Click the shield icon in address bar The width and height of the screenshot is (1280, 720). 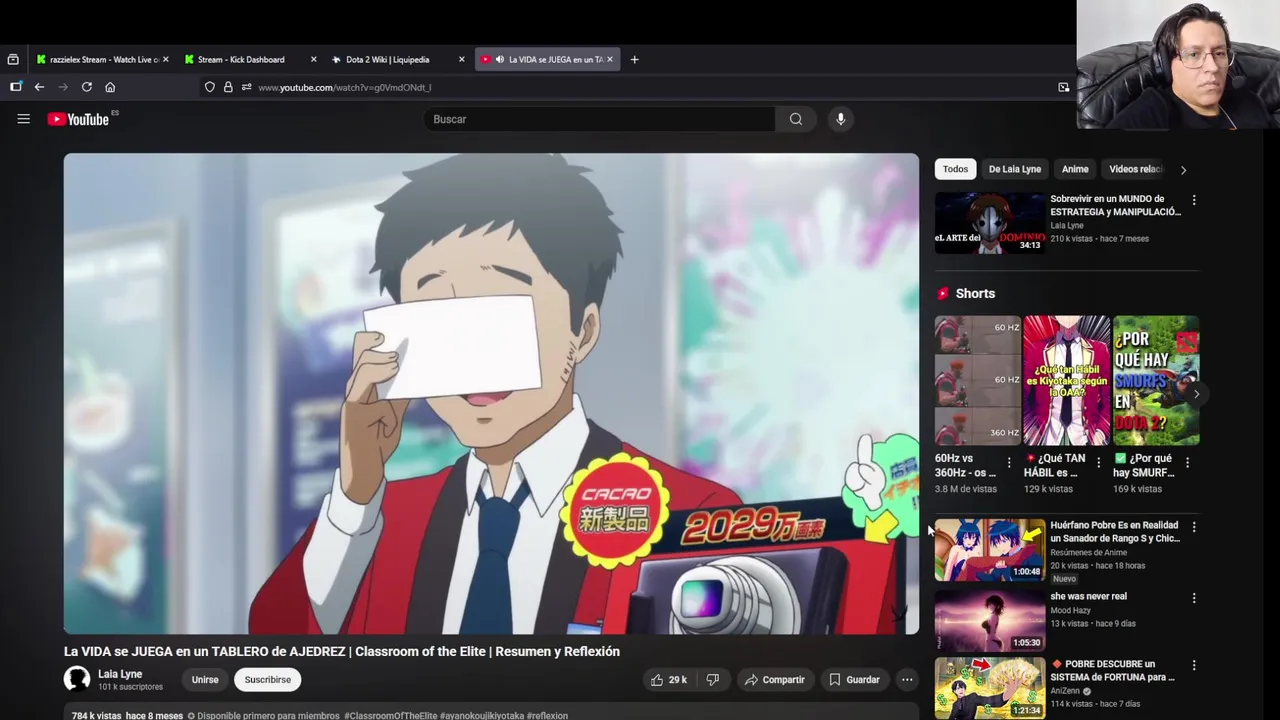pos(209,87)
